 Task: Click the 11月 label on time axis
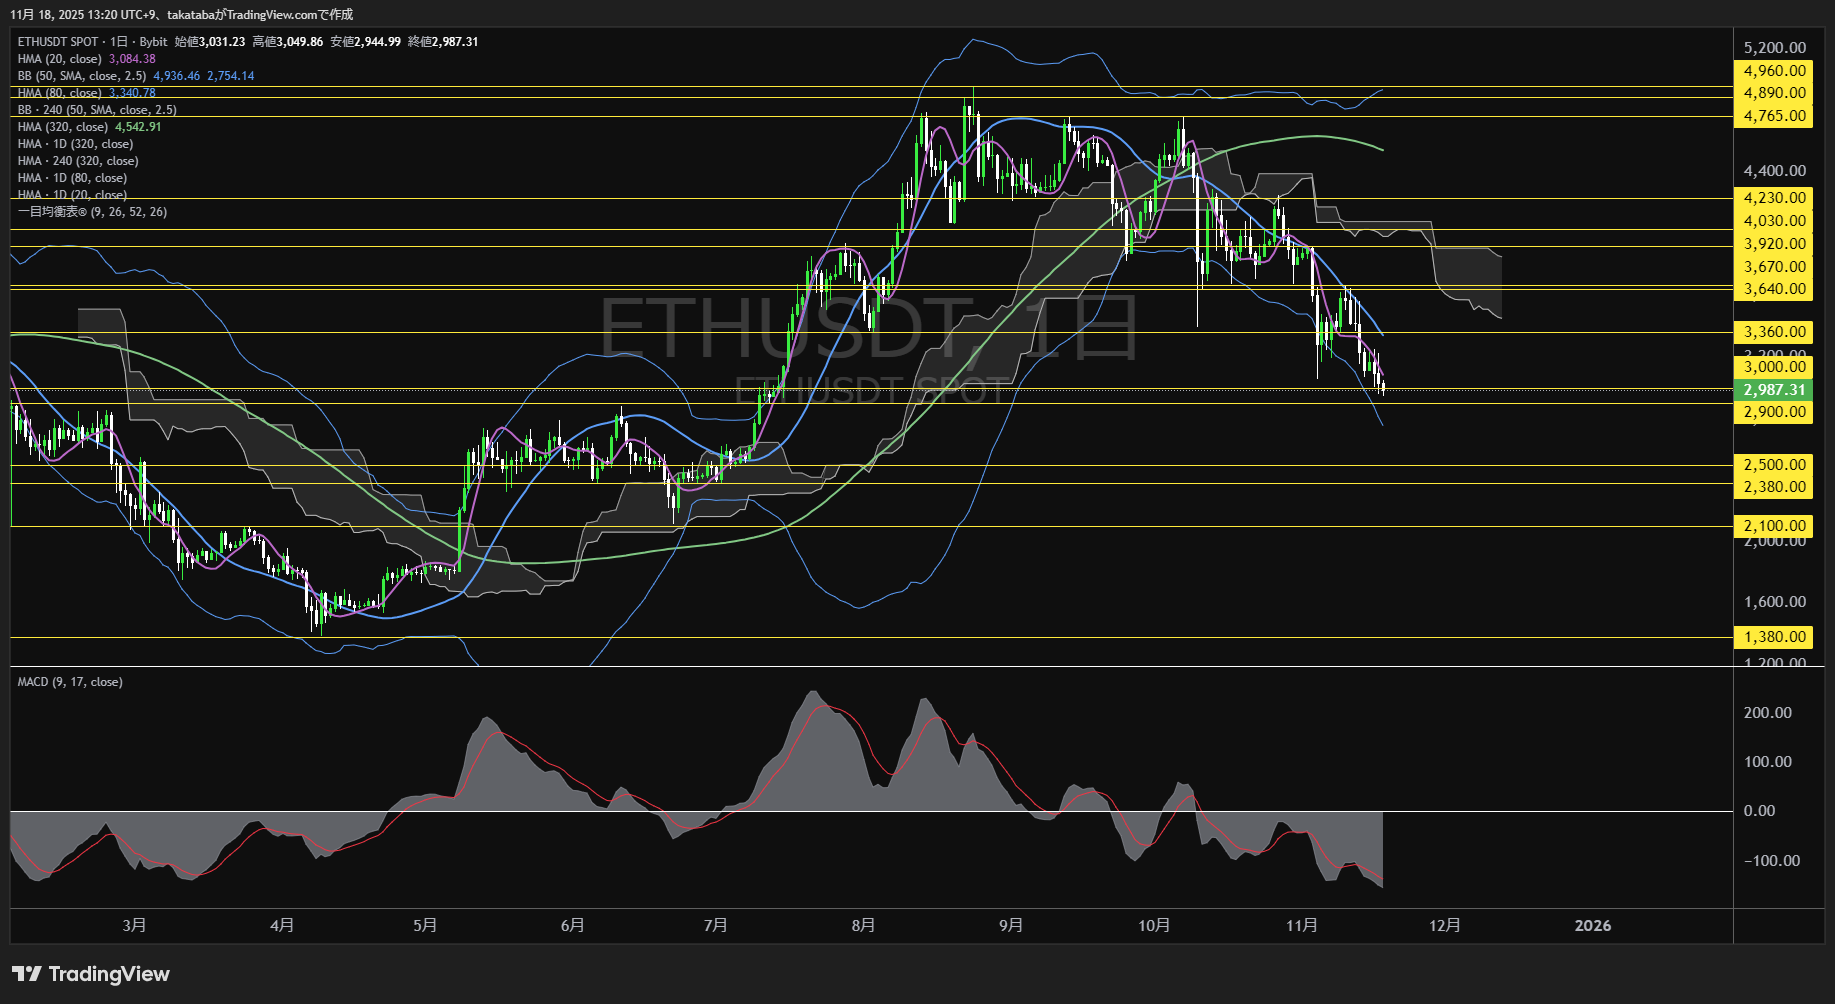(1301, 925)
